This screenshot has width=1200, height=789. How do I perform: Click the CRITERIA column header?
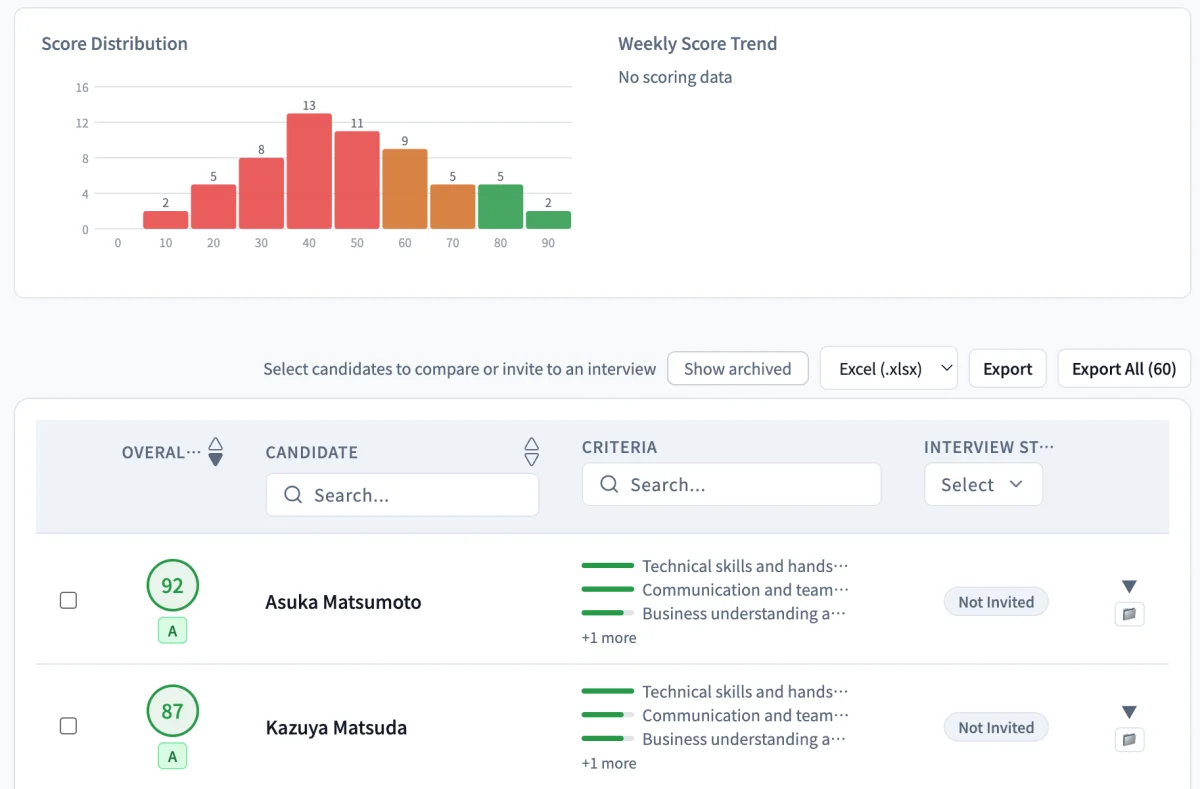(x=619, y=447)
